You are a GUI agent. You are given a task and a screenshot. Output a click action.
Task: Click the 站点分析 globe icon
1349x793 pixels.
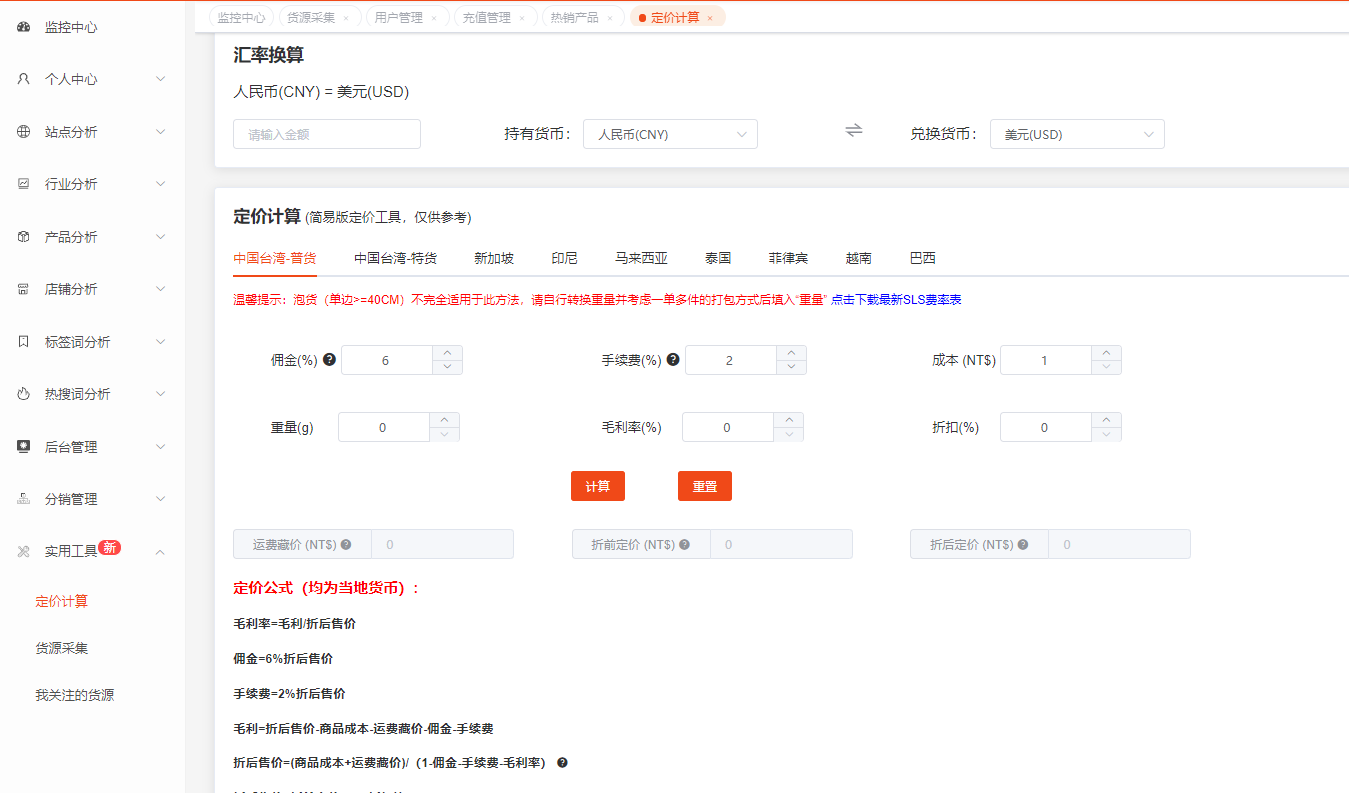tap(24, 131)
